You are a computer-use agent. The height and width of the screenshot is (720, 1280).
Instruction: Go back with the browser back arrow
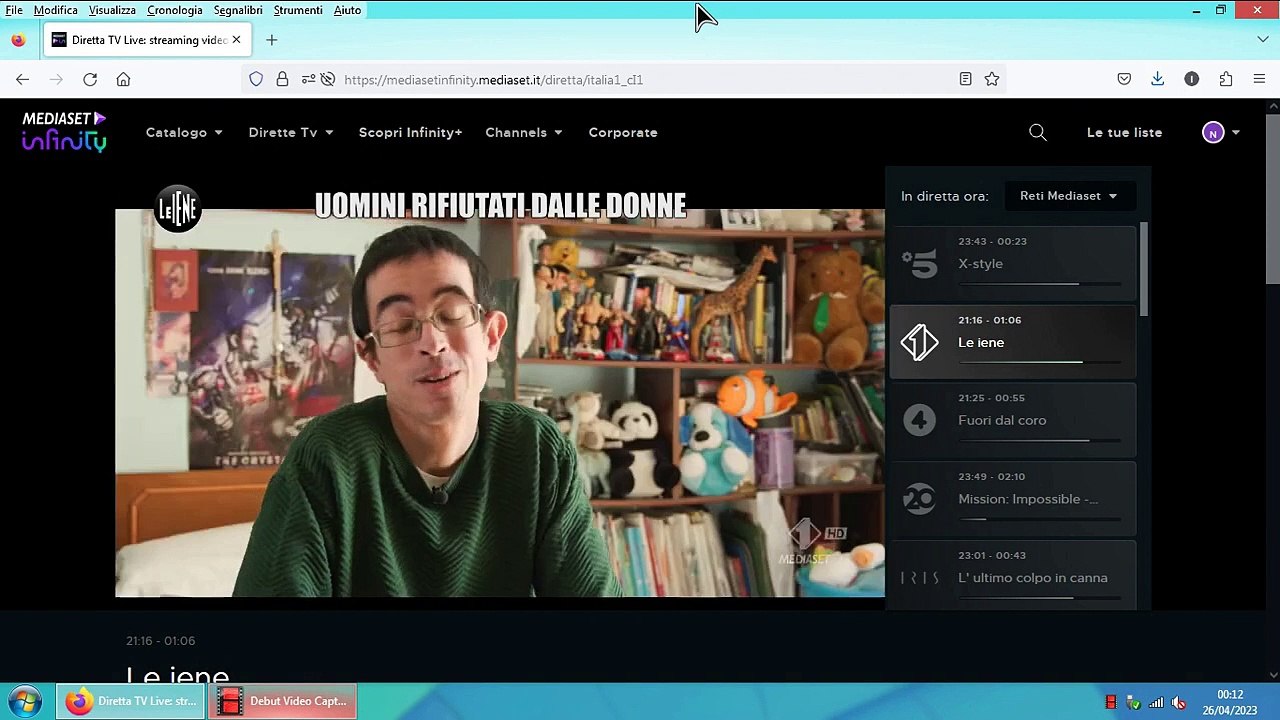tap(22, 79)
